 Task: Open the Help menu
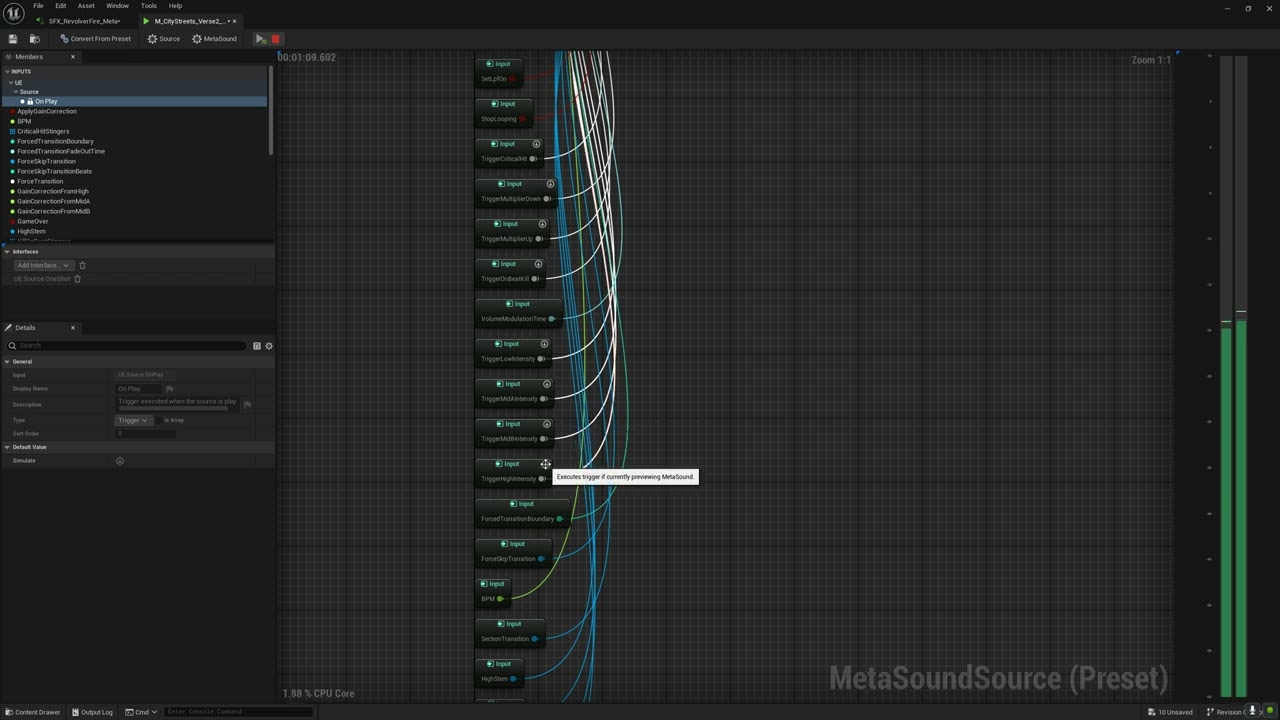point(175,6)
